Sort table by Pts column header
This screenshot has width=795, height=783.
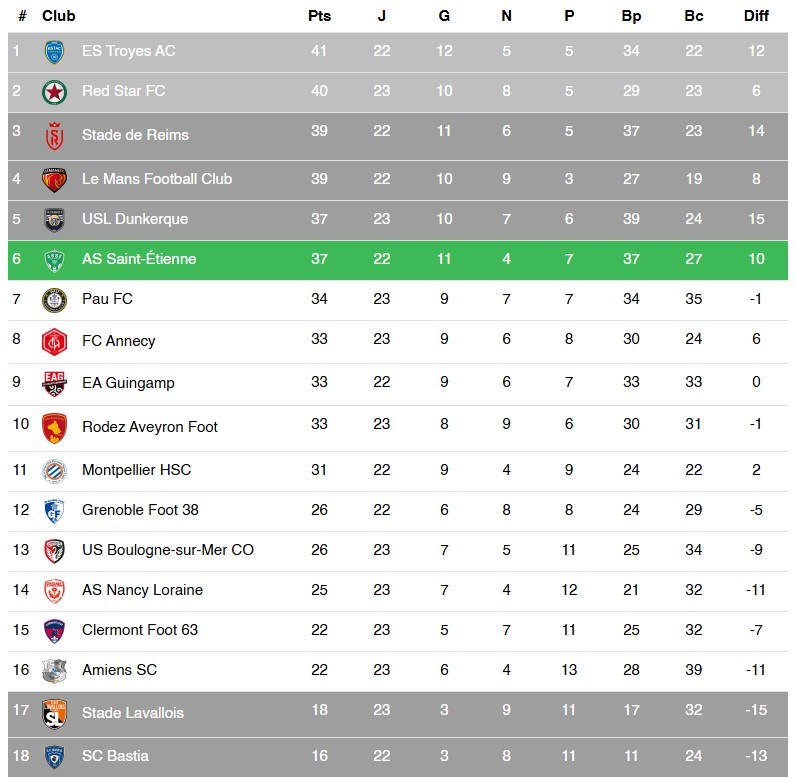coord(319,16)
